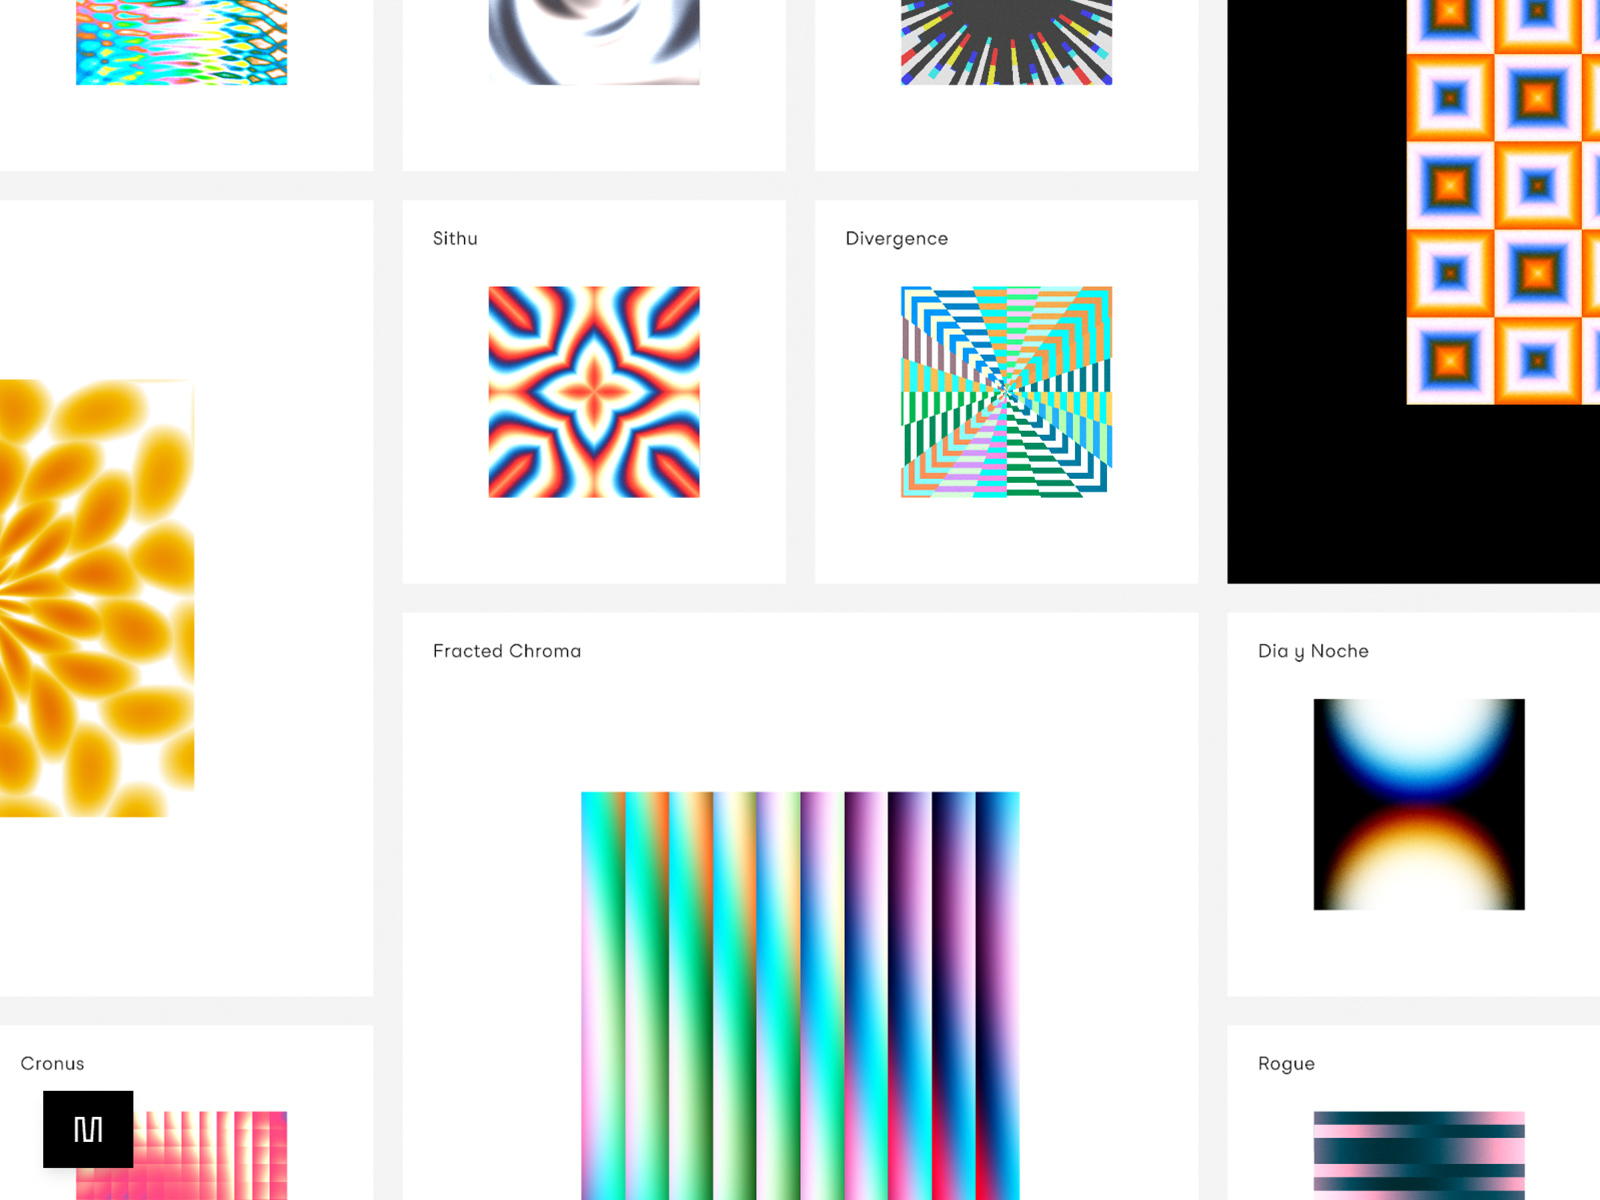
Task: Select the Divergence striped spiral artwork
Action: [1006, 392]
